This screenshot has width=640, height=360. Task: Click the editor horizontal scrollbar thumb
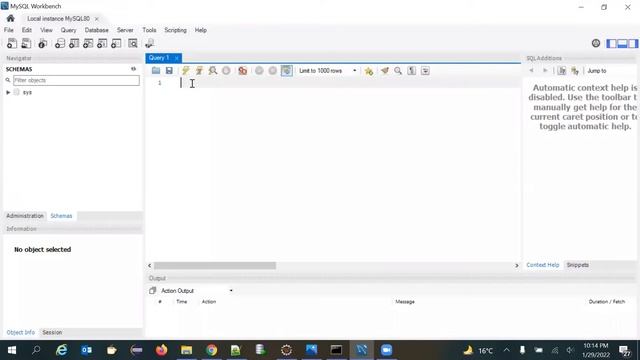215,266
